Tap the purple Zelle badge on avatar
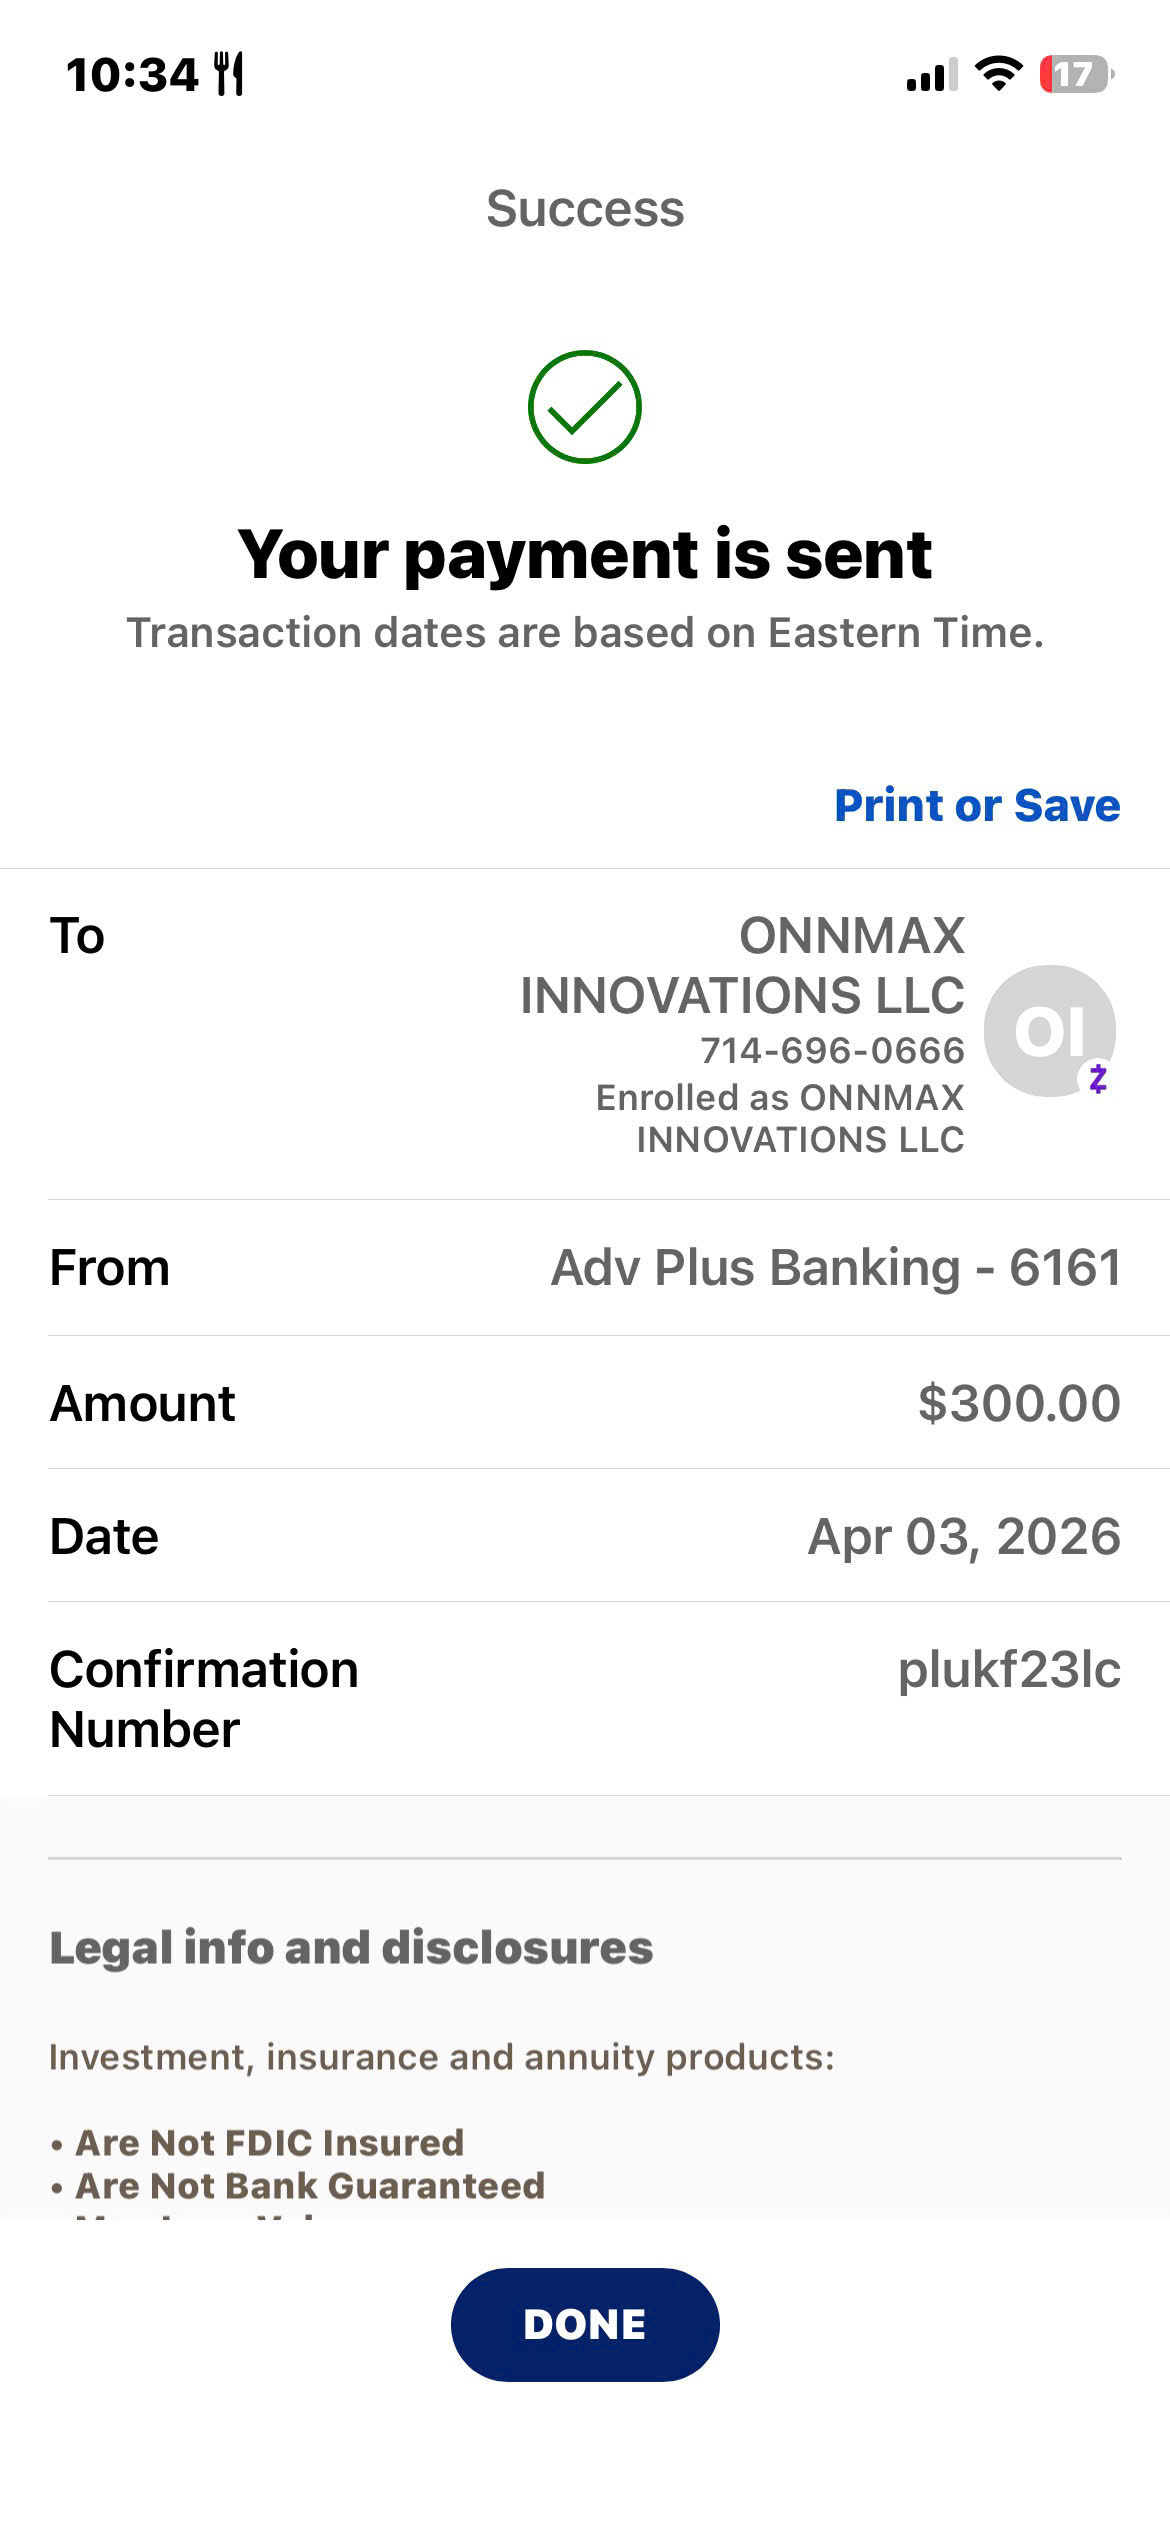The image size is (1170, 2532). tap(1098, 1078)
